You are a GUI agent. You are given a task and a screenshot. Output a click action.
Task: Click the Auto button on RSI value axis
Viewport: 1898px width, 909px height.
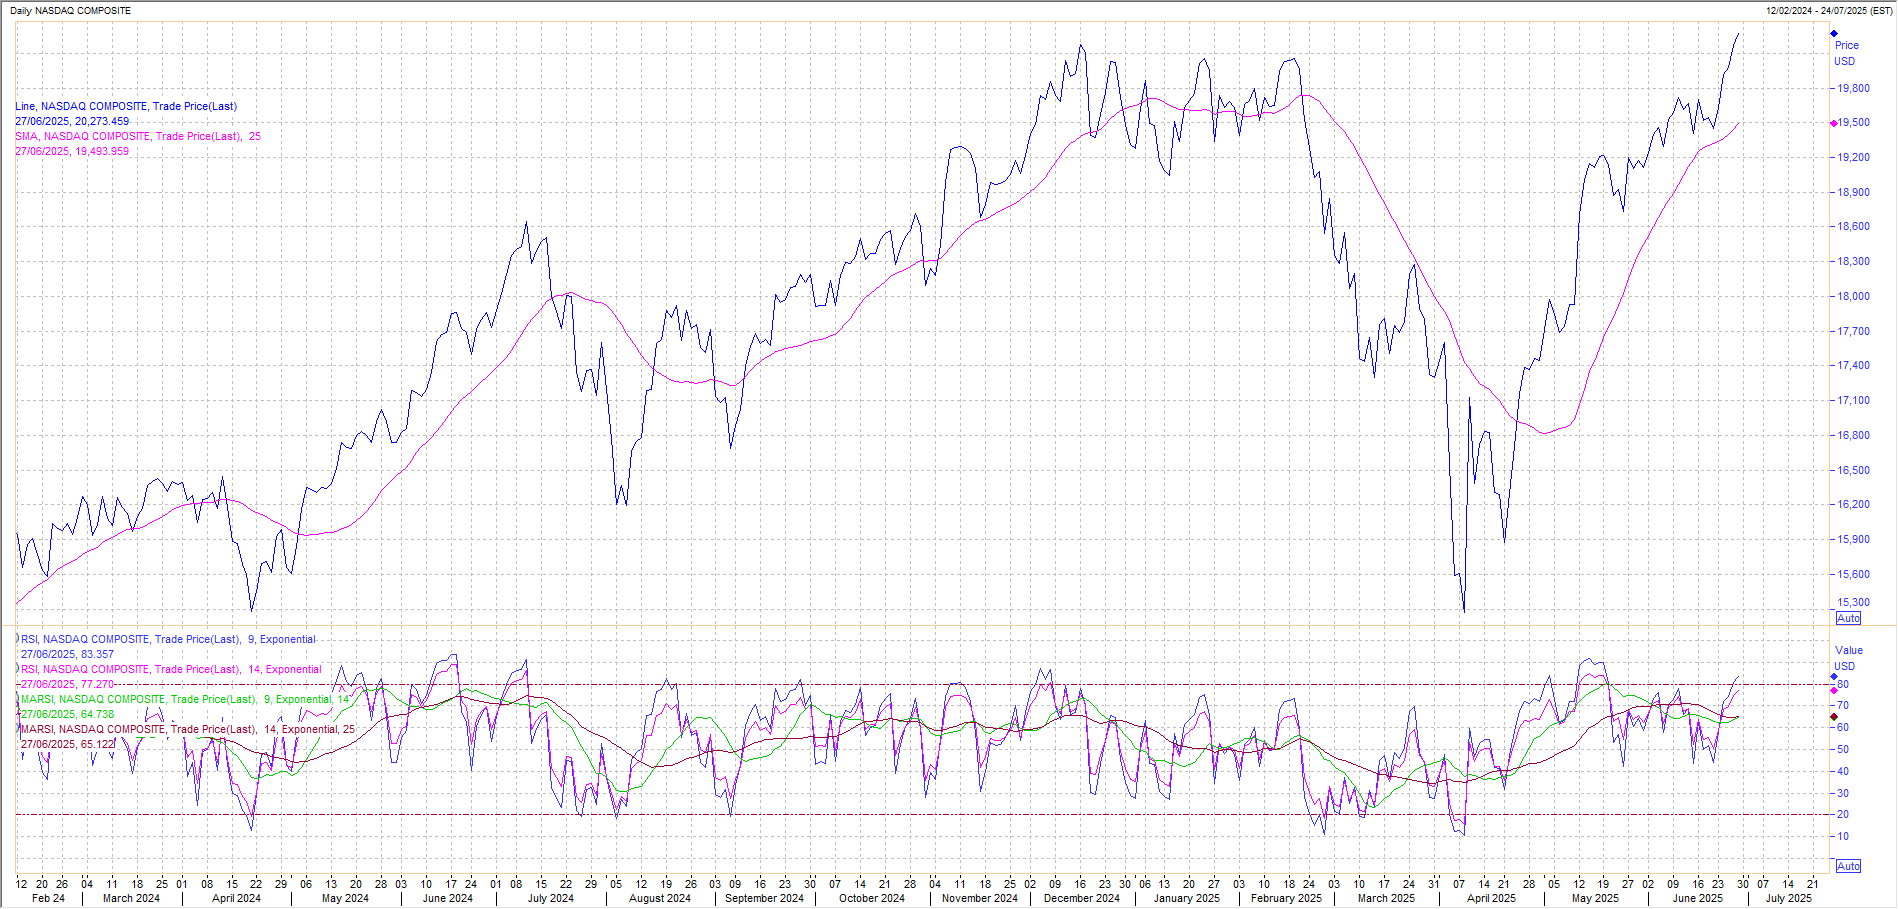click(x=1848, y=866)
